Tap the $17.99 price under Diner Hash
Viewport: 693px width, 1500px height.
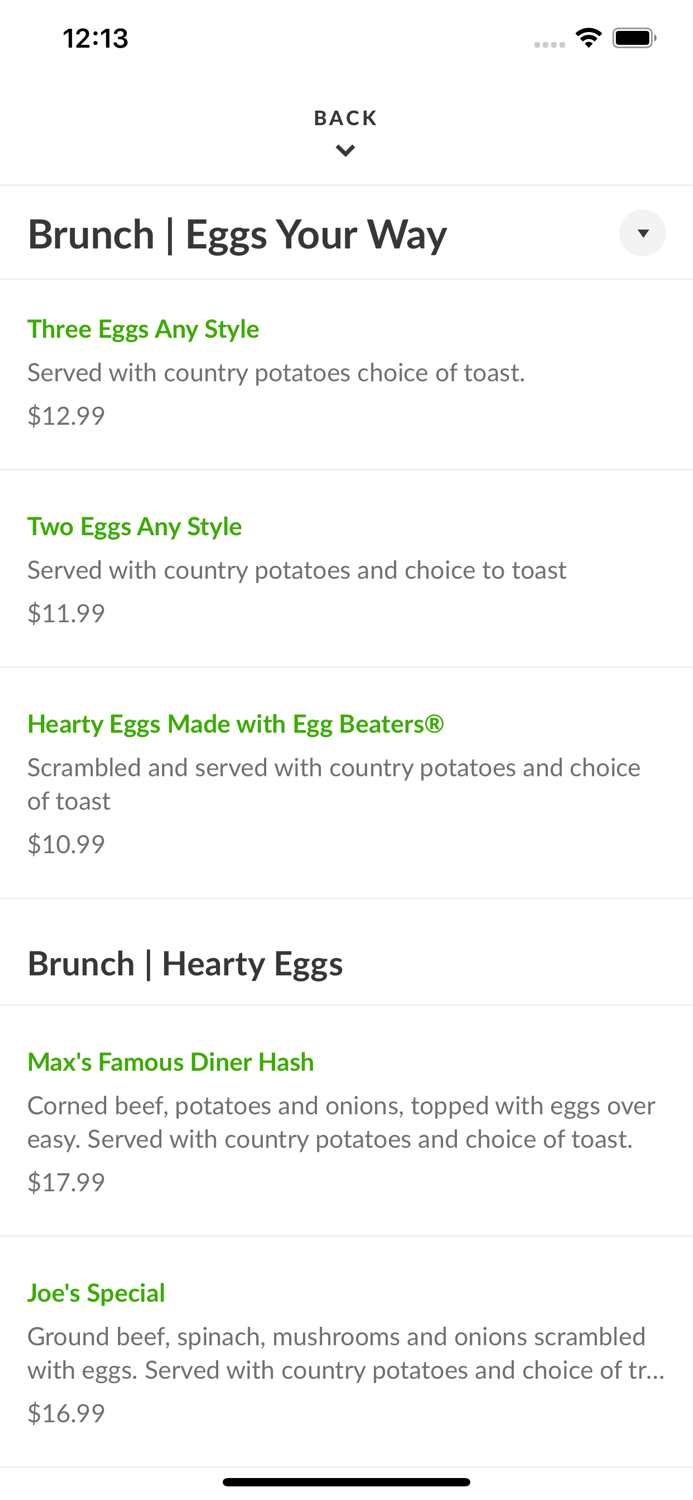[x=66, y=1182]
